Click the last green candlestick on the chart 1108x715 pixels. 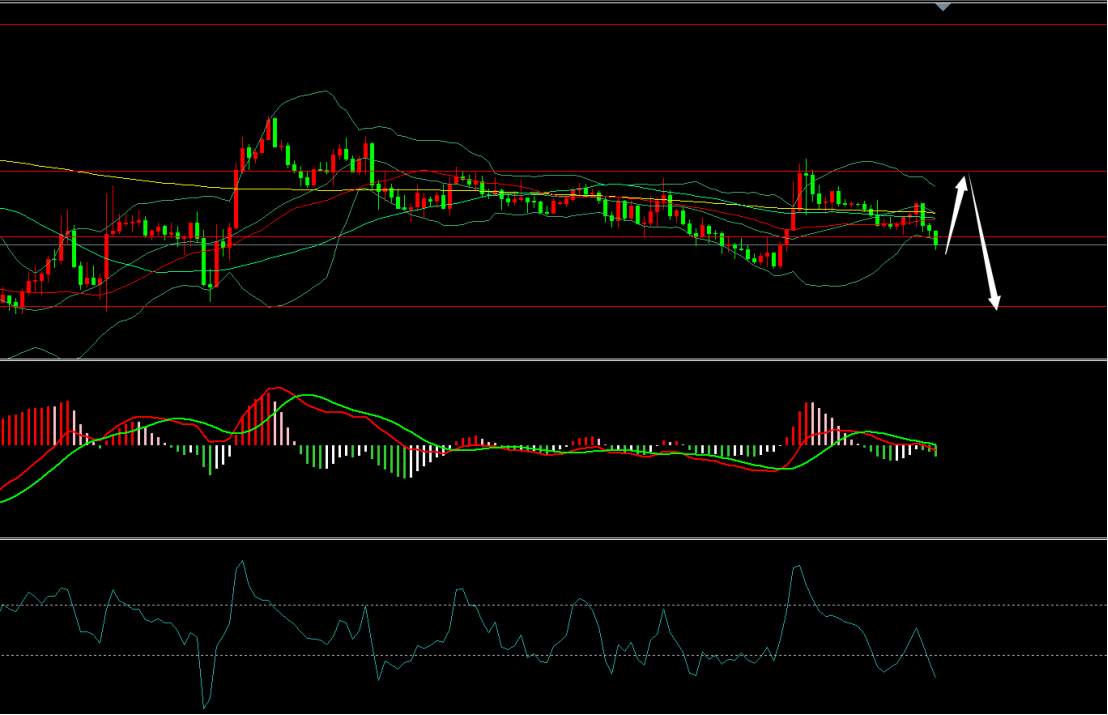coord(936,239)
